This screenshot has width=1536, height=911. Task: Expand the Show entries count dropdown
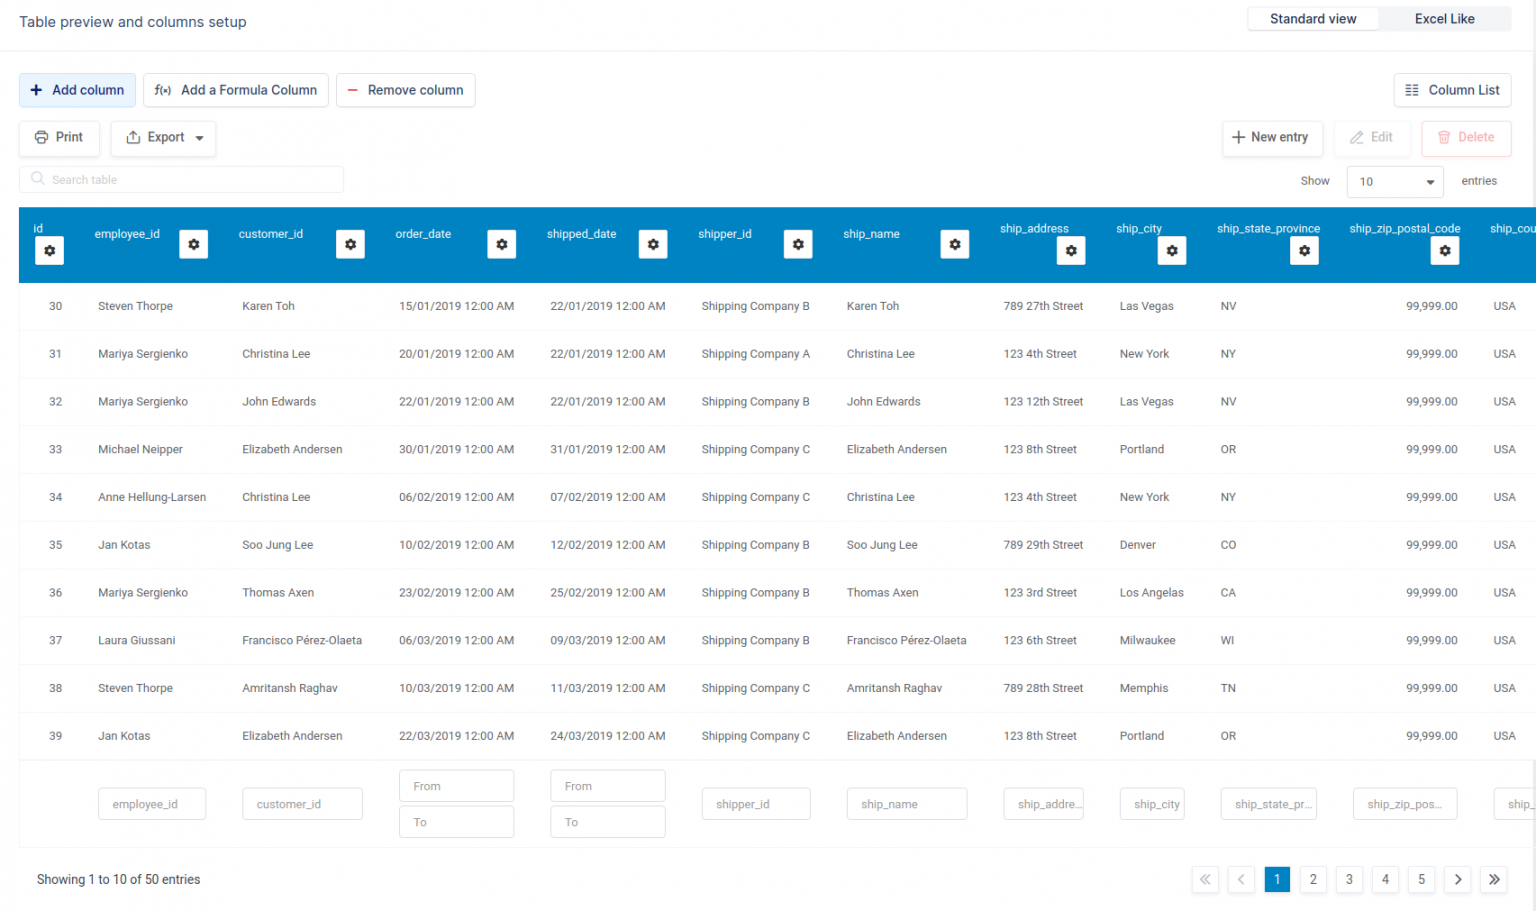click(x=1395, y=182)
